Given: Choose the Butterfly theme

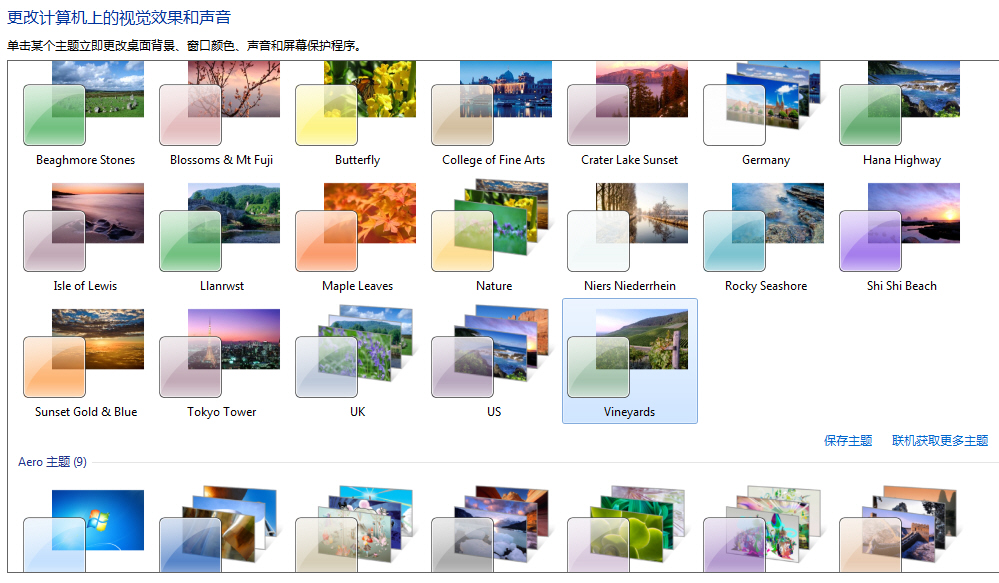Looking at the screenshot, I should tap(355, 110).
